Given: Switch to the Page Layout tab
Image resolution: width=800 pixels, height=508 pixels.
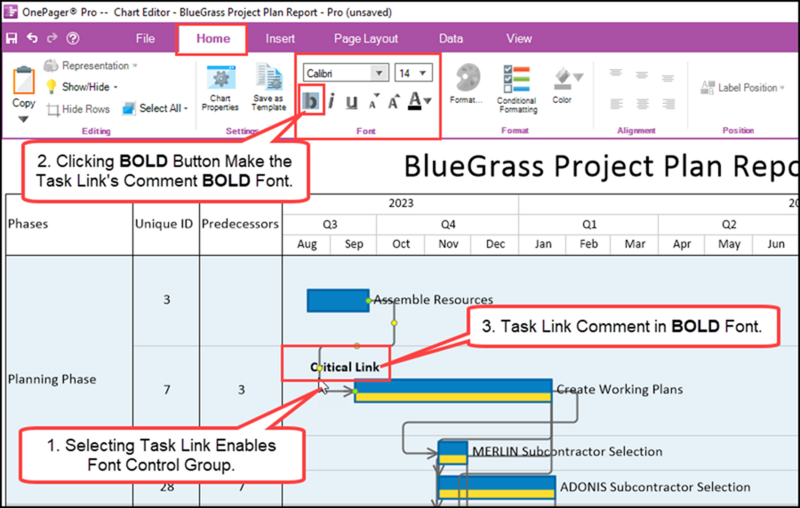Looking at the screenshot, I should (x=365, y=39).
